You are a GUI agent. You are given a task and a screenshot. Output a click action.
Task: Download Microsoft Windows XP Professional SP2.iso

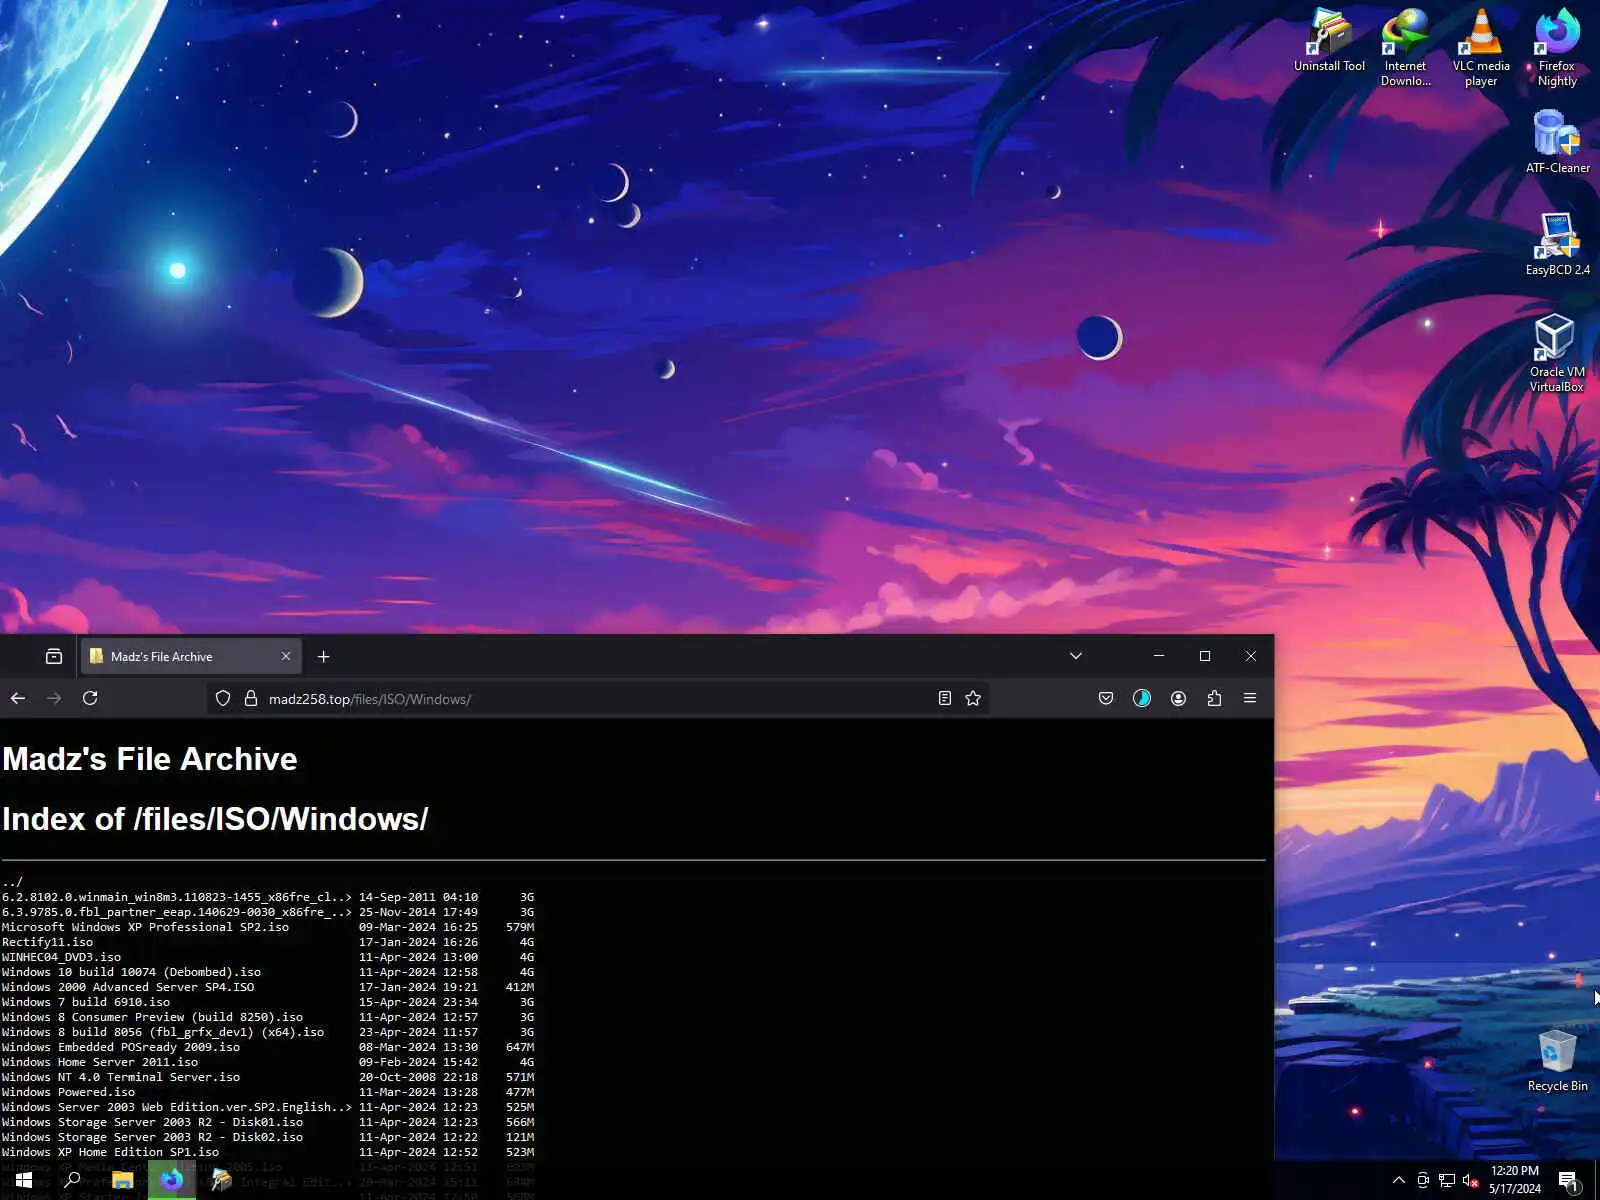coord(145,927)
